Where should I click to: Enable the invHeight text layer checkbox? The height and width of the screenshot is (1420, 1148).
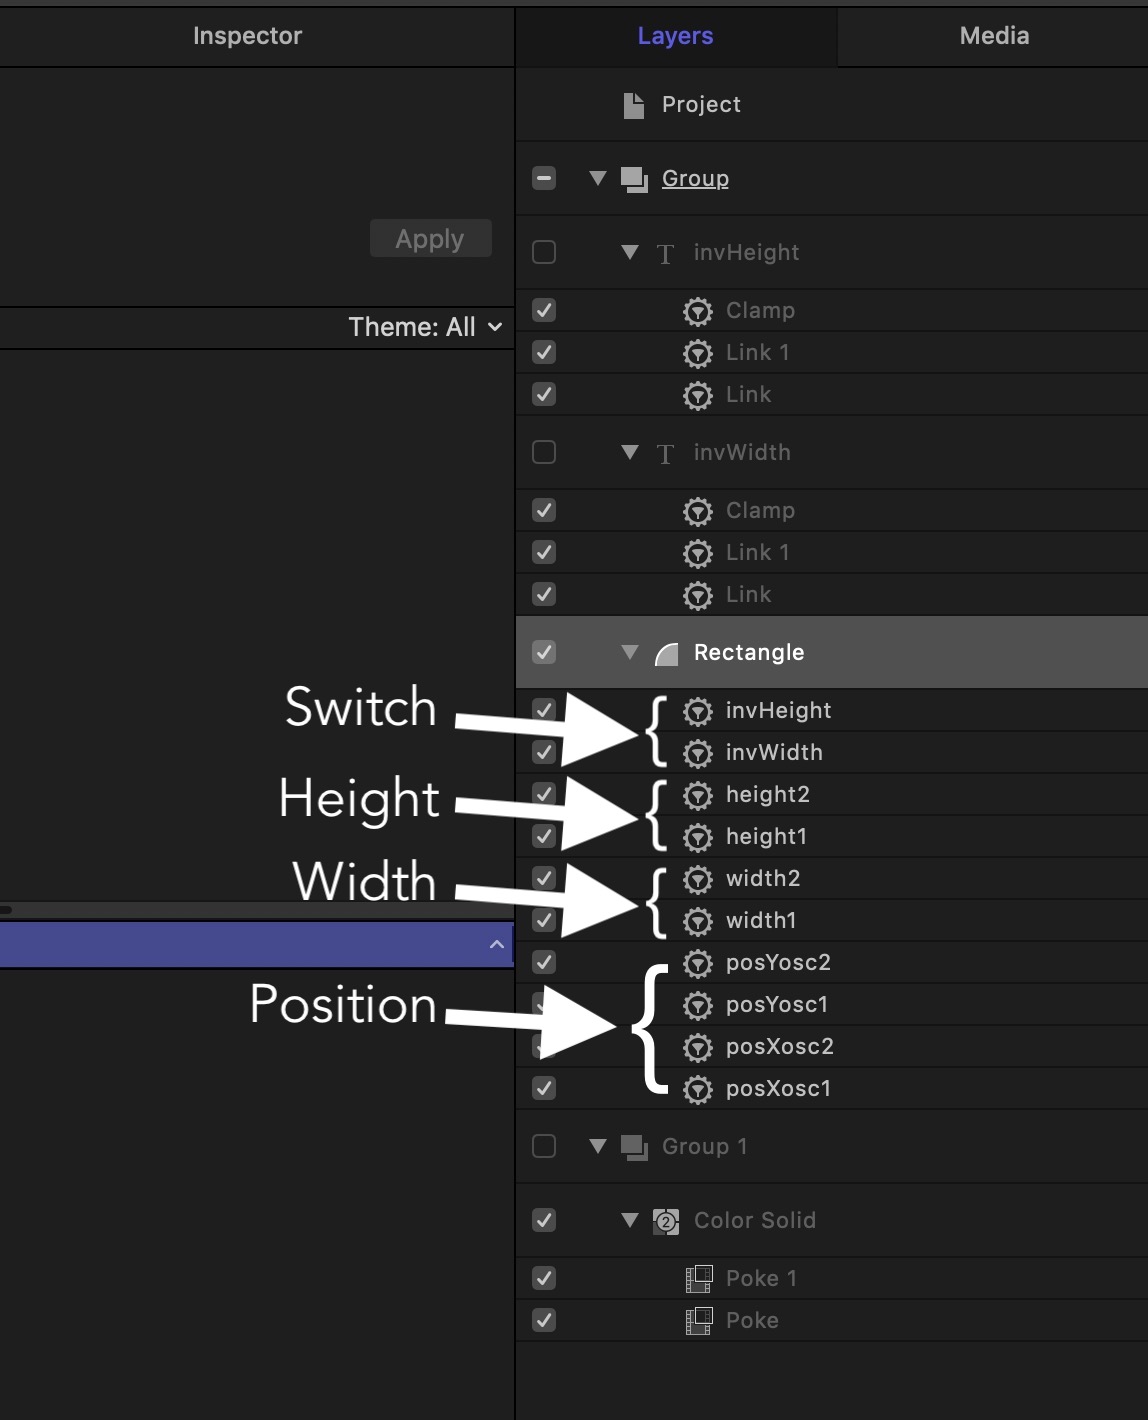click(544, 252)
